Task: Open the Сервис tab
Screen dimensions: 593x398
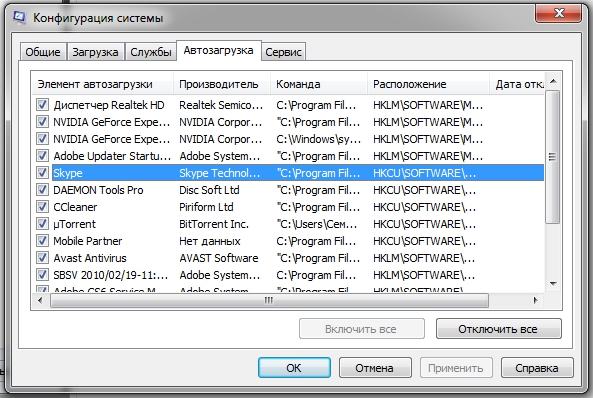Action: point(283,52)
